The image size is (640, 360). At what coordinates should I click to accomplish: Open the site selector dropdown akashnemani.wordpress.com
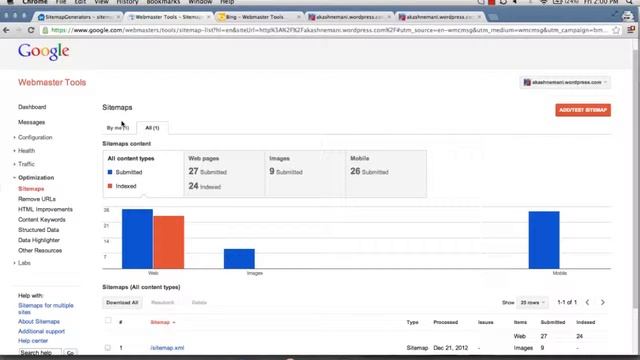pyautogui.click(x=565, y=82)
